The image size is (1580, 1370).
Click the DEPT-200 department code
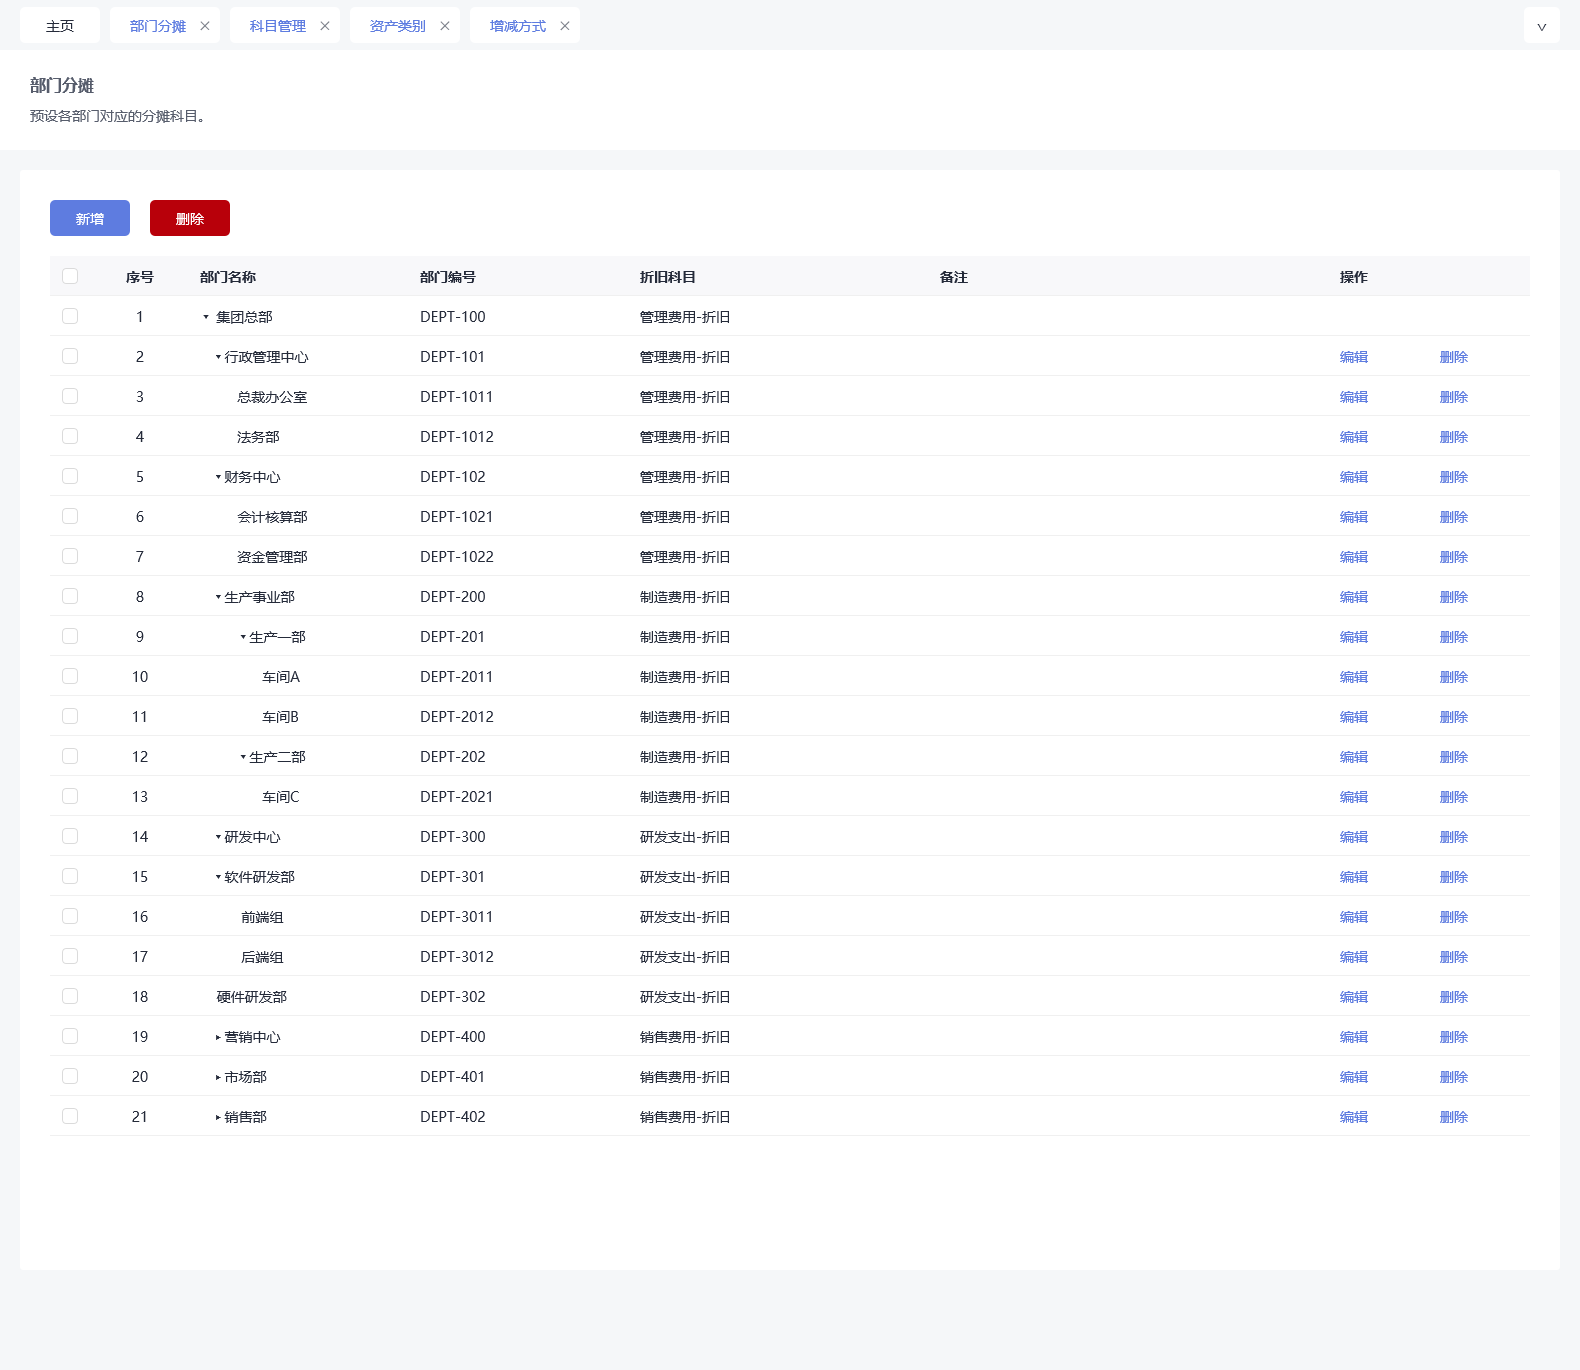tap(453, 597)
